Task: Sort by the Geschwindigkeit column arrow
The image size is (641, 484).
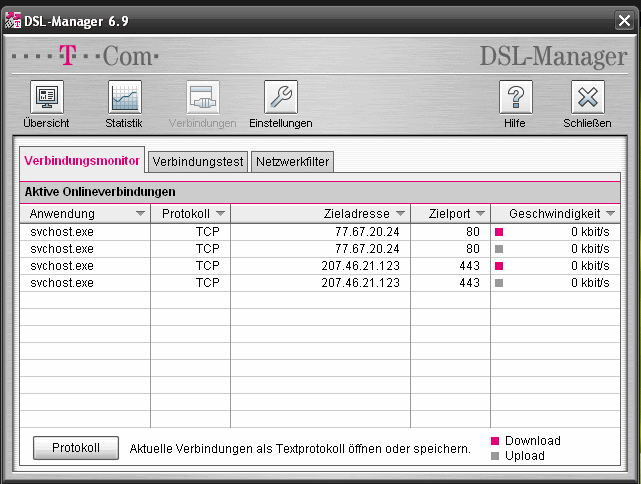Action: point(610,213)
